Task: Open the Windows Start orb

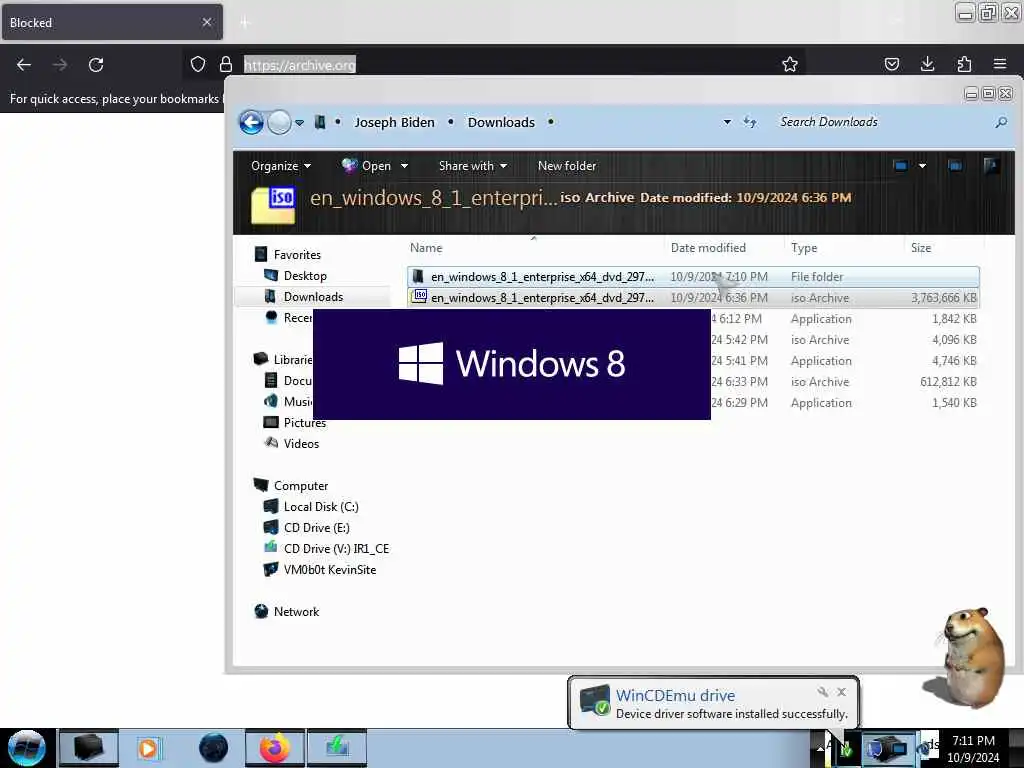Action: click(26, 748)
